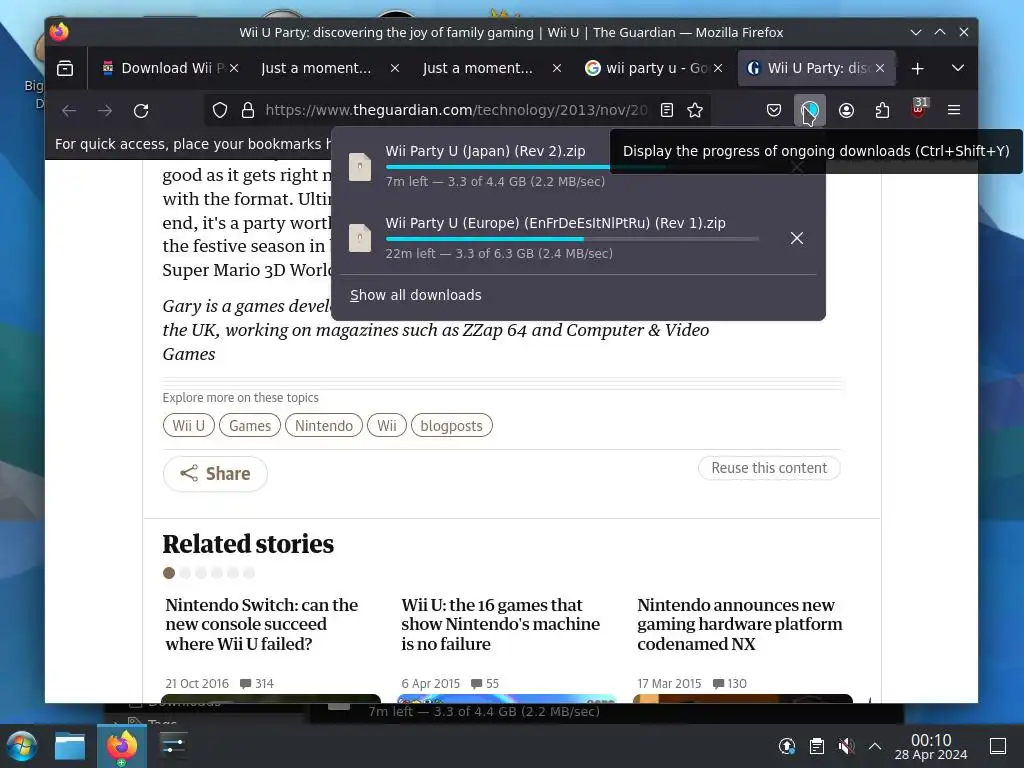Unmute audio volume tray icon
Image resolution: width=1024 pixels, height=768 pixels.
tap(846, 746)
